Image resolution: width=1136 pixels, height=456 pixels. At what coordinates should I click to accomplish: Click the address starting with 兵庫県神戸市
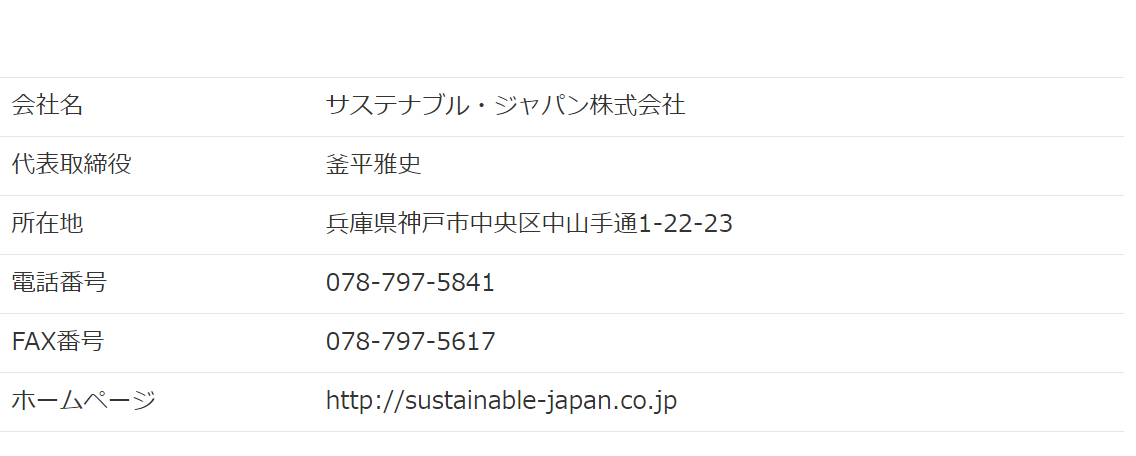click(529, 224)
